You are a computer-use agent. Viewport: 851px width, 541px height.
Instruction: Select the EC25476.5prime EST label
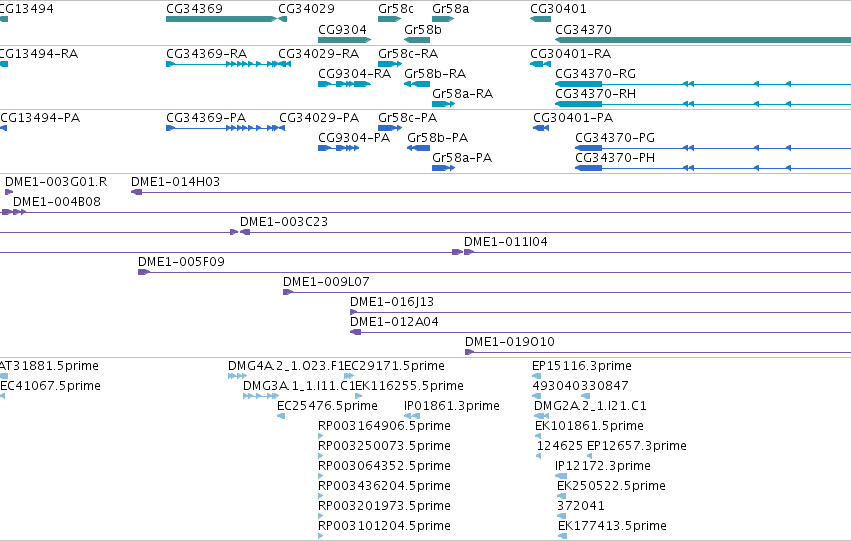click(x=327, y=406)
